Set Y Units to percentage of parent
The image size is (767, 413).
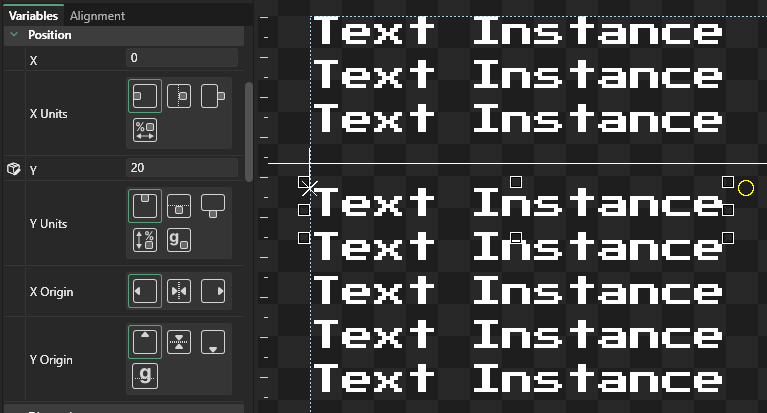[145, 241]
